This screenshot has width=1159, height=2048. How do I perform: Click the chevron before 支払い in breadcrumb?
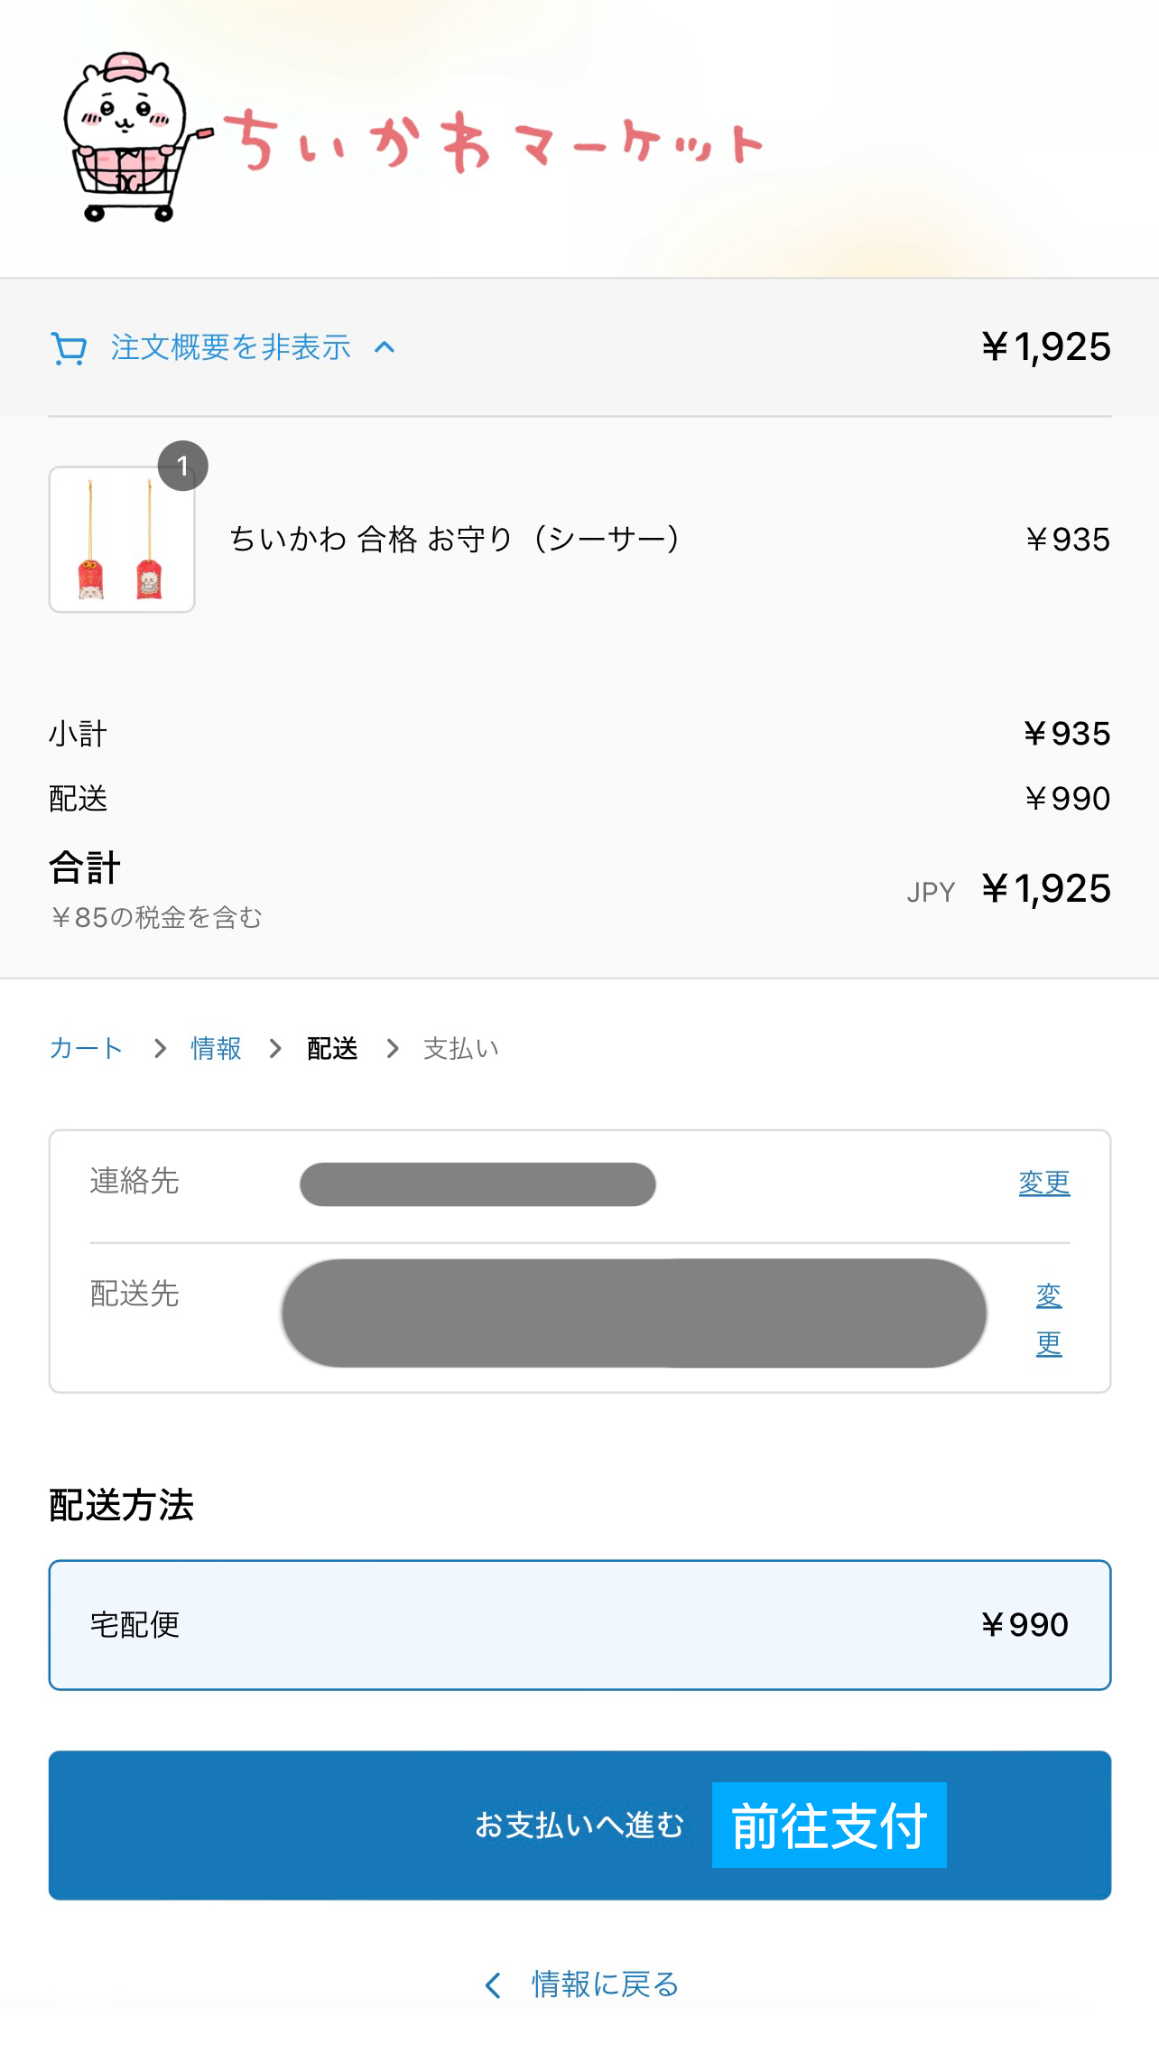392,1048
